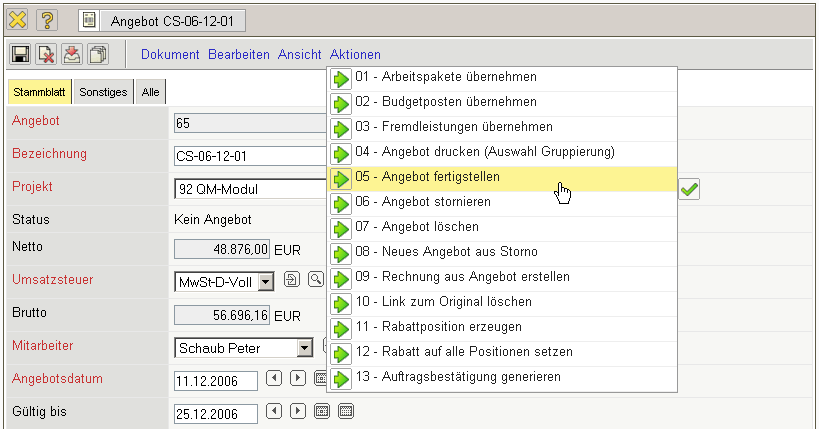
Task: Open help with the question mark icon
Action: (x=46, y=19)
